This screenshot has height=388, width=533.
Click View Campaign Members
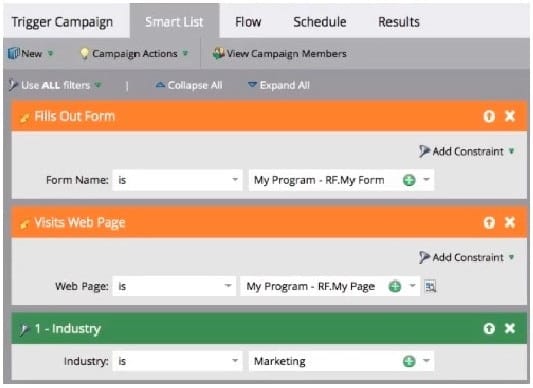click(280, 53)
